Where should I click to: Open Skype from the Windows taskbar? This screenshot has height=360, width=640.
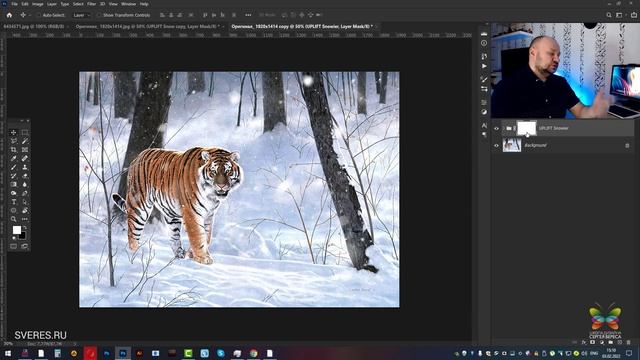pos(221,353)
